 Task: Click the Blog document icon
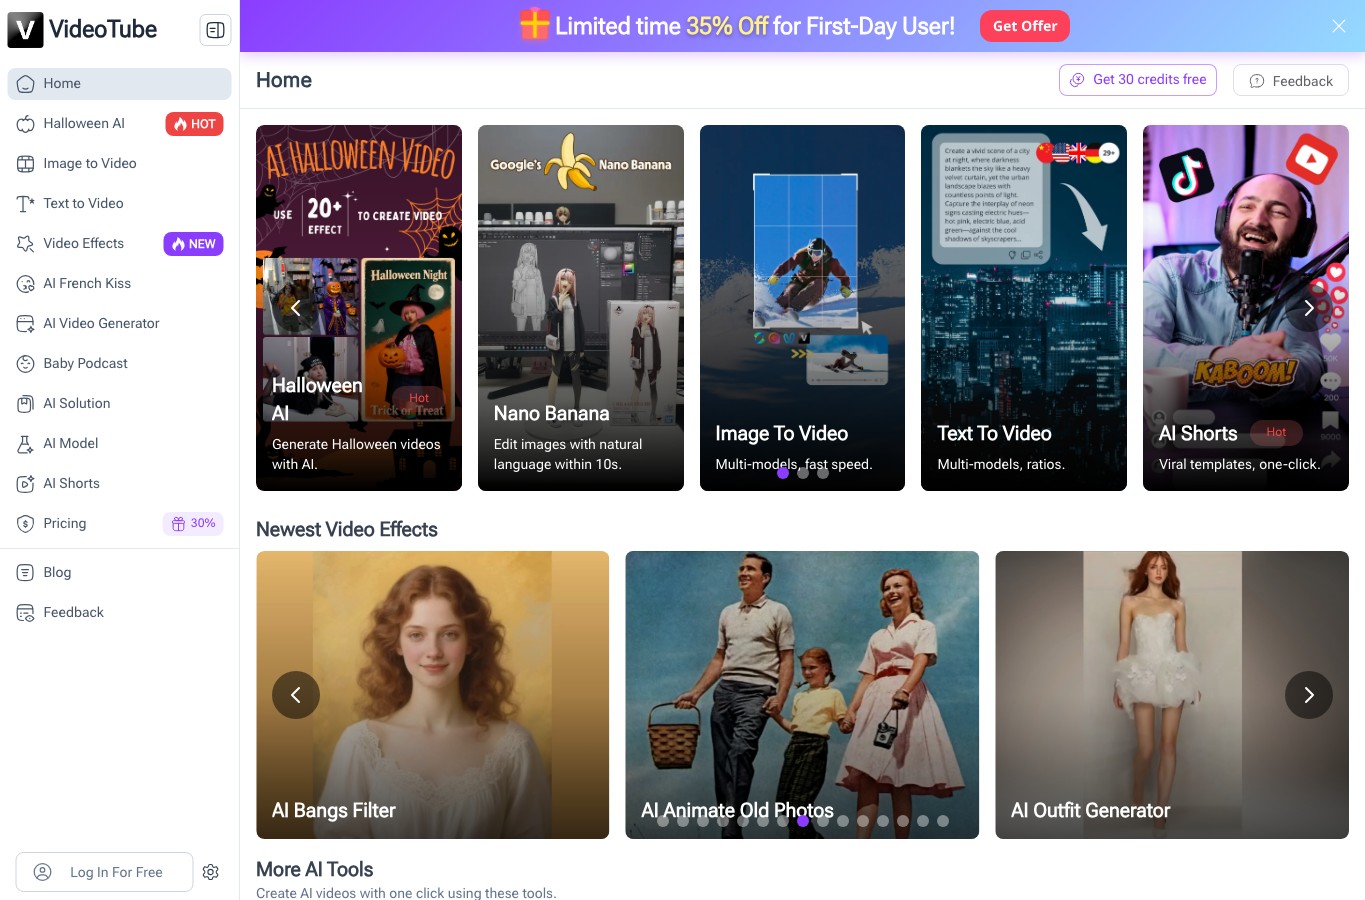click(x=26, y=573)
